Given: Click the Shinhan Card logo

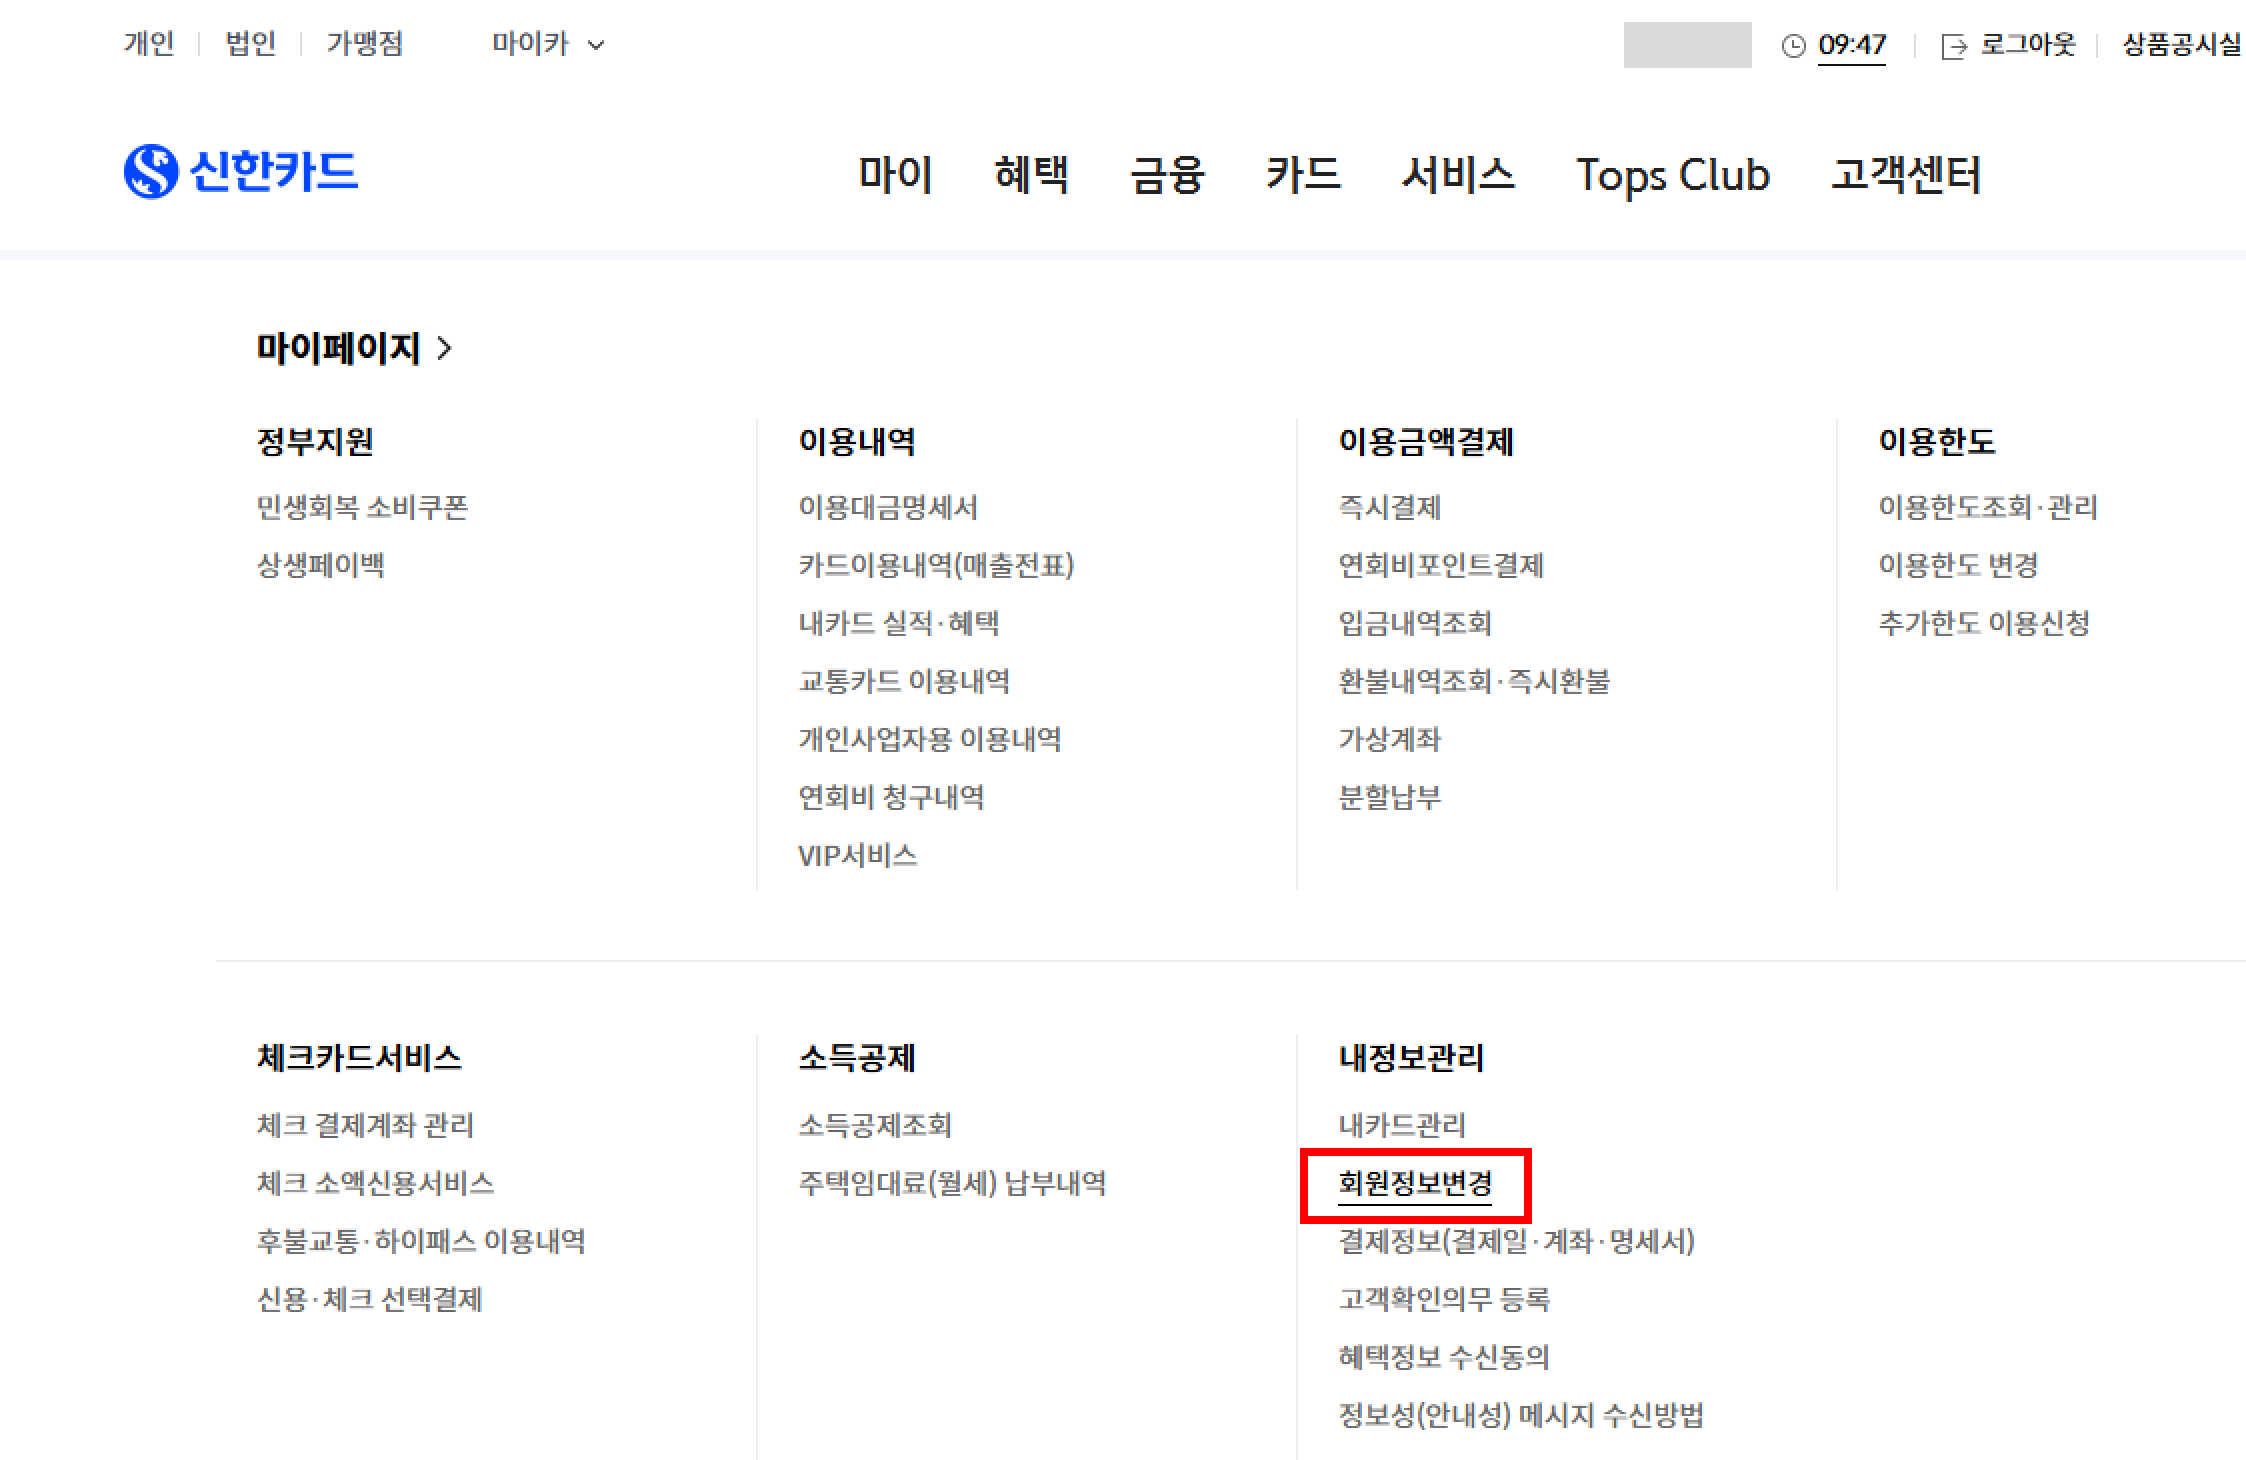Looking at the screenshot, I should click(241, 171).
